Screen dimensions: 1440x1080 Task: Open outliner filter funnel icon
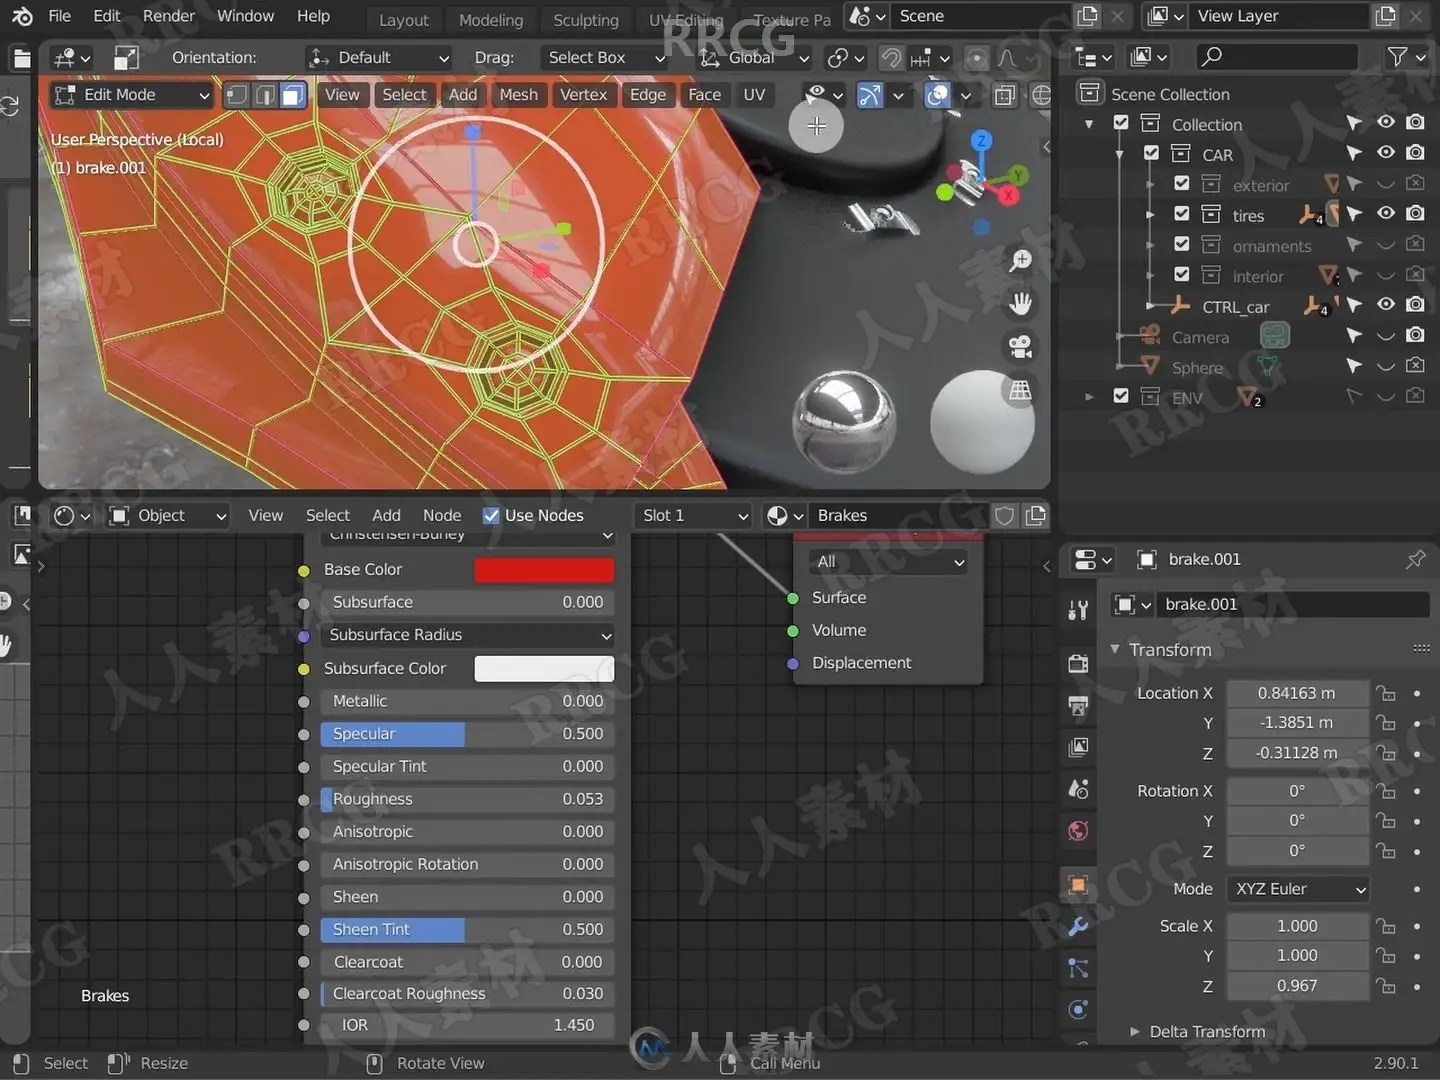[x=1398, y=57]
